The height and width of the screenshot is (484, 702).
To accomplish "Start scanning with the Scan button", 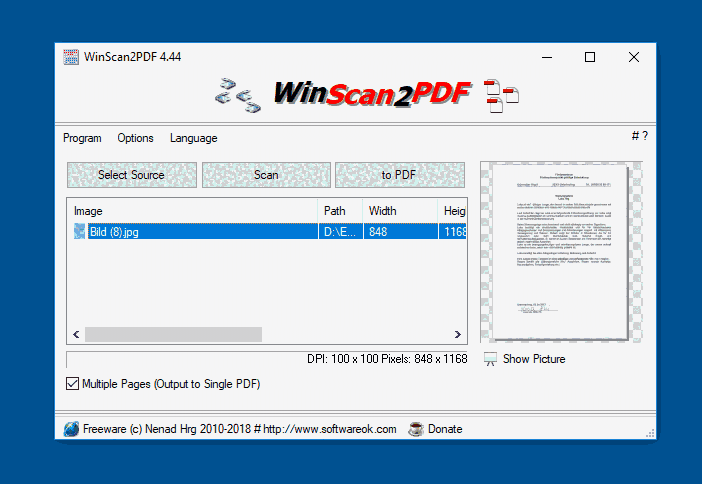I will coord(266,175).
